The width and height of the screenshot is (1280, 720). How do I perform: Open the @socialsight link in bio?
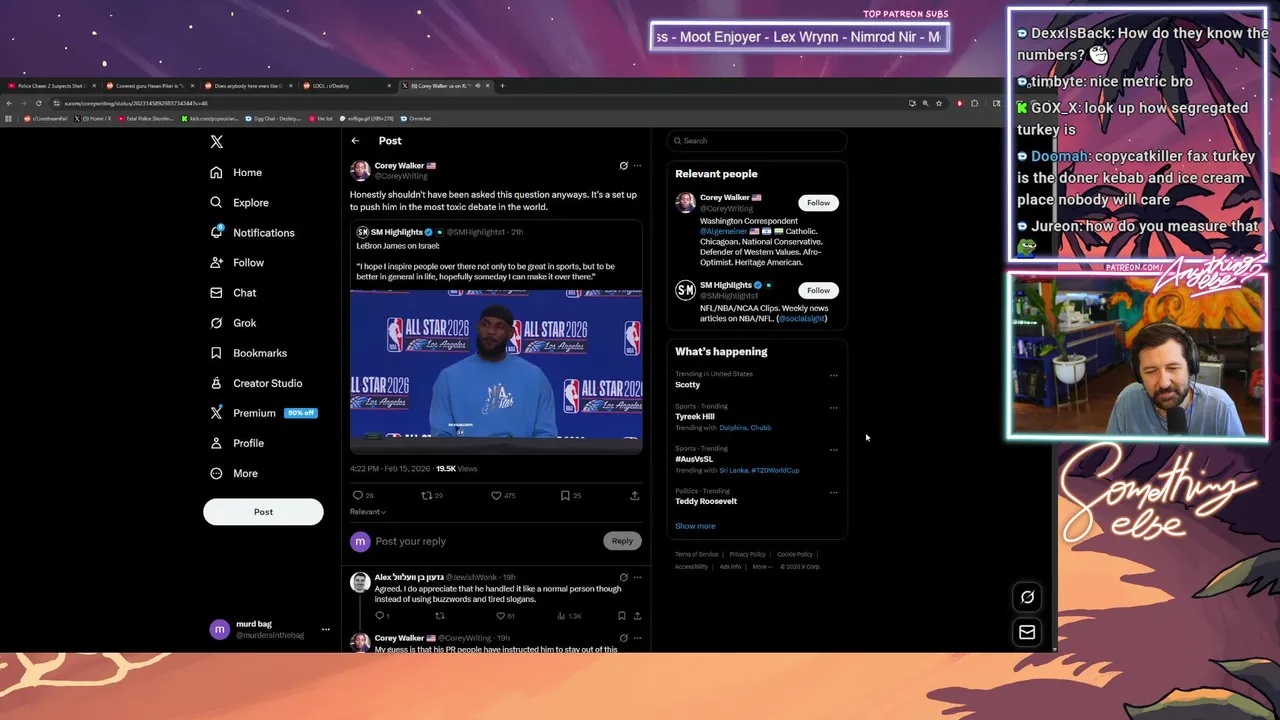(802, 318)
